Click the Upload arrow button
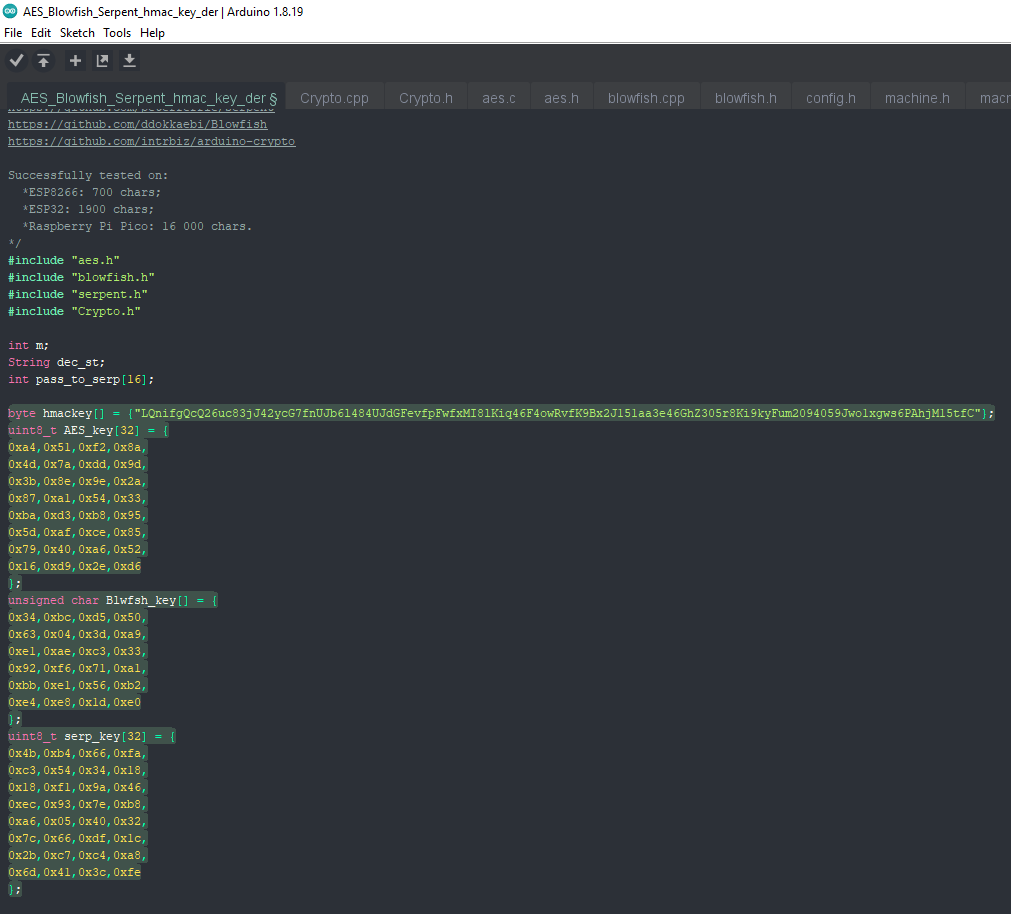The height and width of the screenshot is (914, 1011). tap(43, 61)
